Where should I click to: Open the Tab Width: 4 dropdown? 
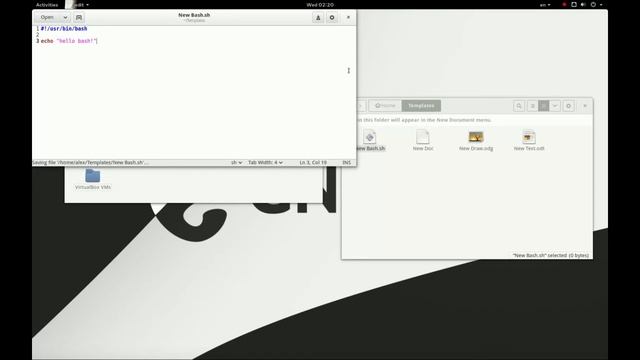(265, 162)
